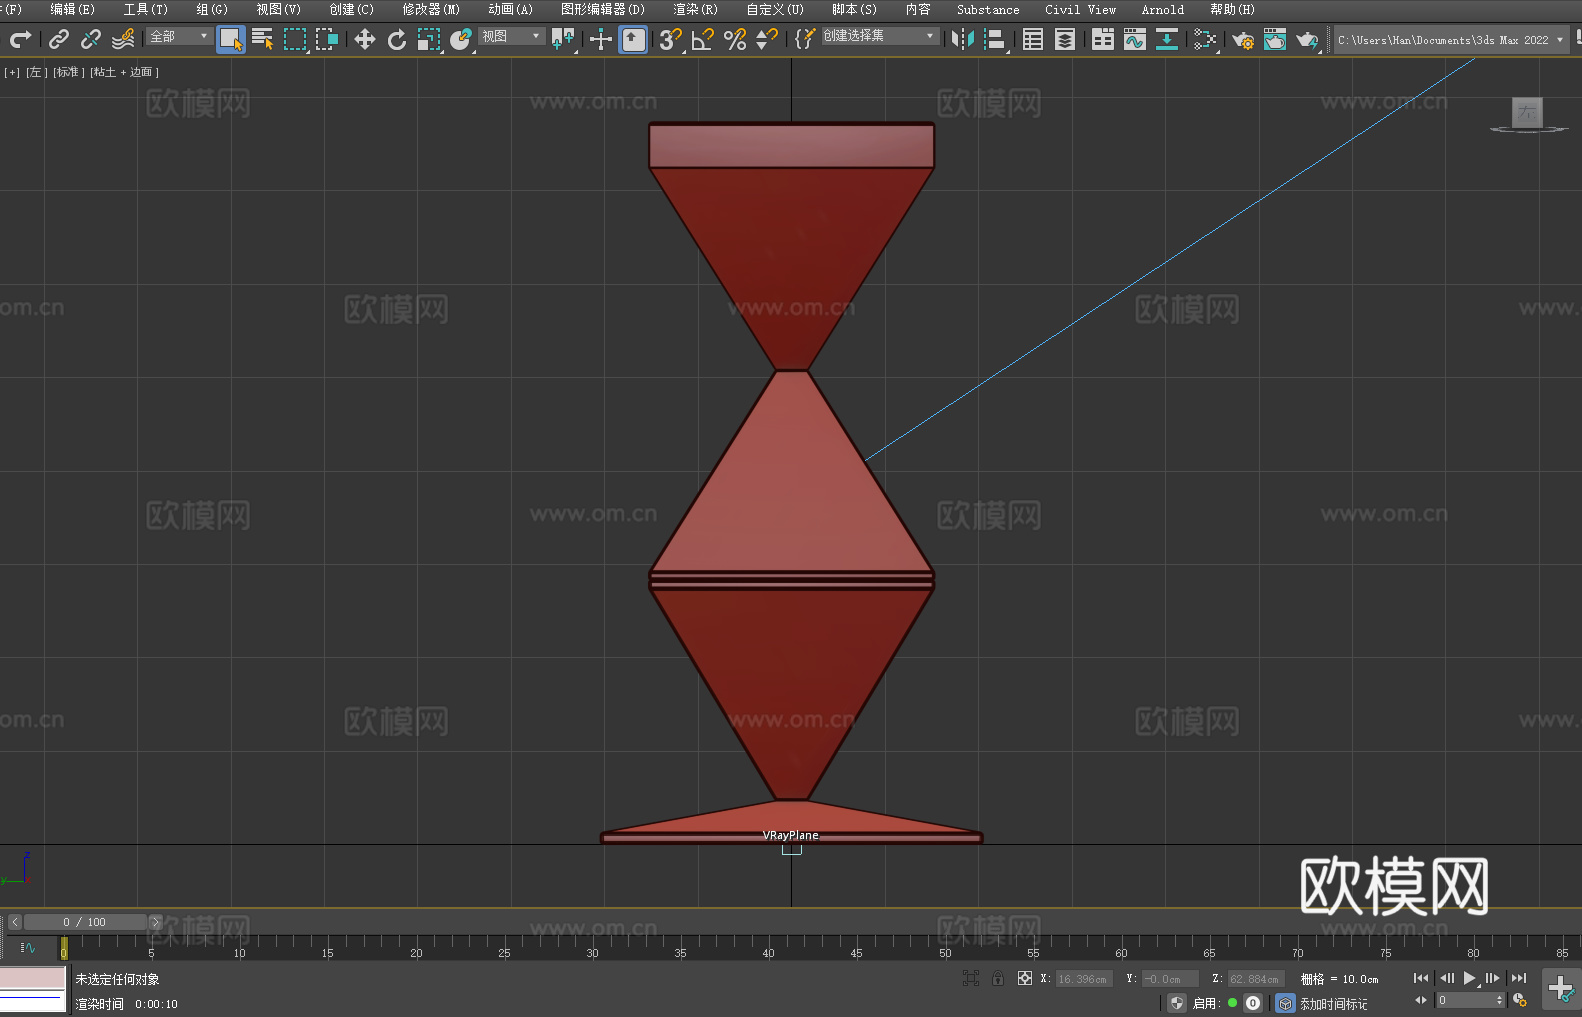The width and height of the screenshot is (1582, 1017).
Task: Toggle Isolate Selection icon
Action: pos(971,978)
